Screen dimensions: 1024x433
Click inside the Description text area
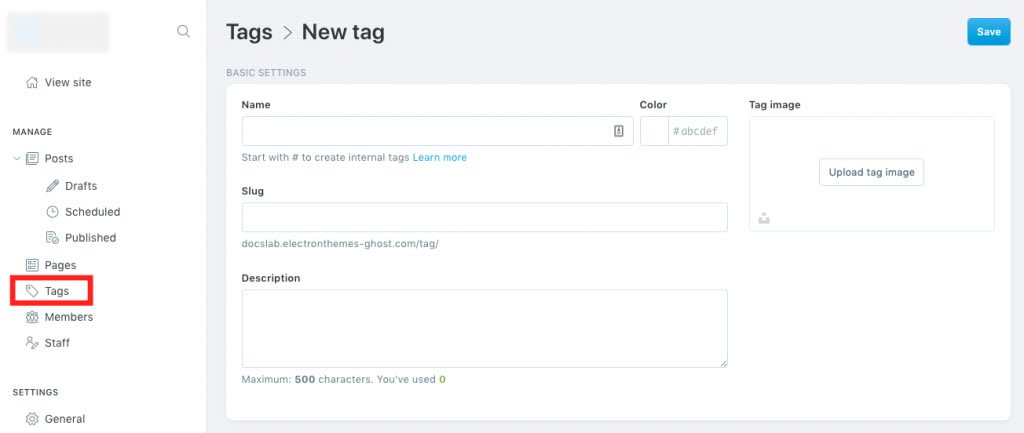[x=484, y=328]
